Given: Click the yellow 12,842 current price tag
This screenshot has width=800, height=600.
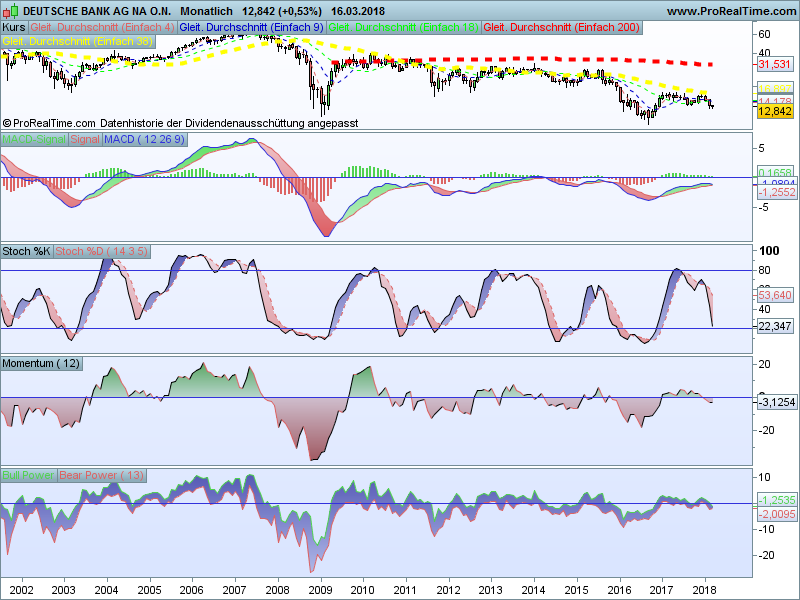Looking at the screenshot, I should pyautogui.click(x=774, y=111).
